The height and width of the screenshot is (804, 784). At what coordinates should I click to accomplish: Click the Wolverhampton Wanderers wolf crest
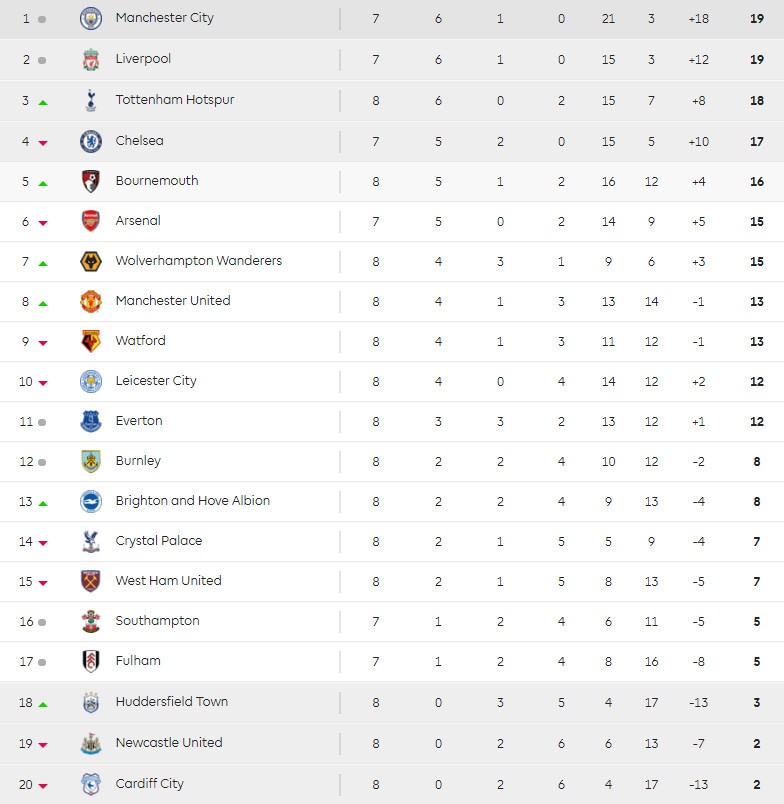point(91,261)
